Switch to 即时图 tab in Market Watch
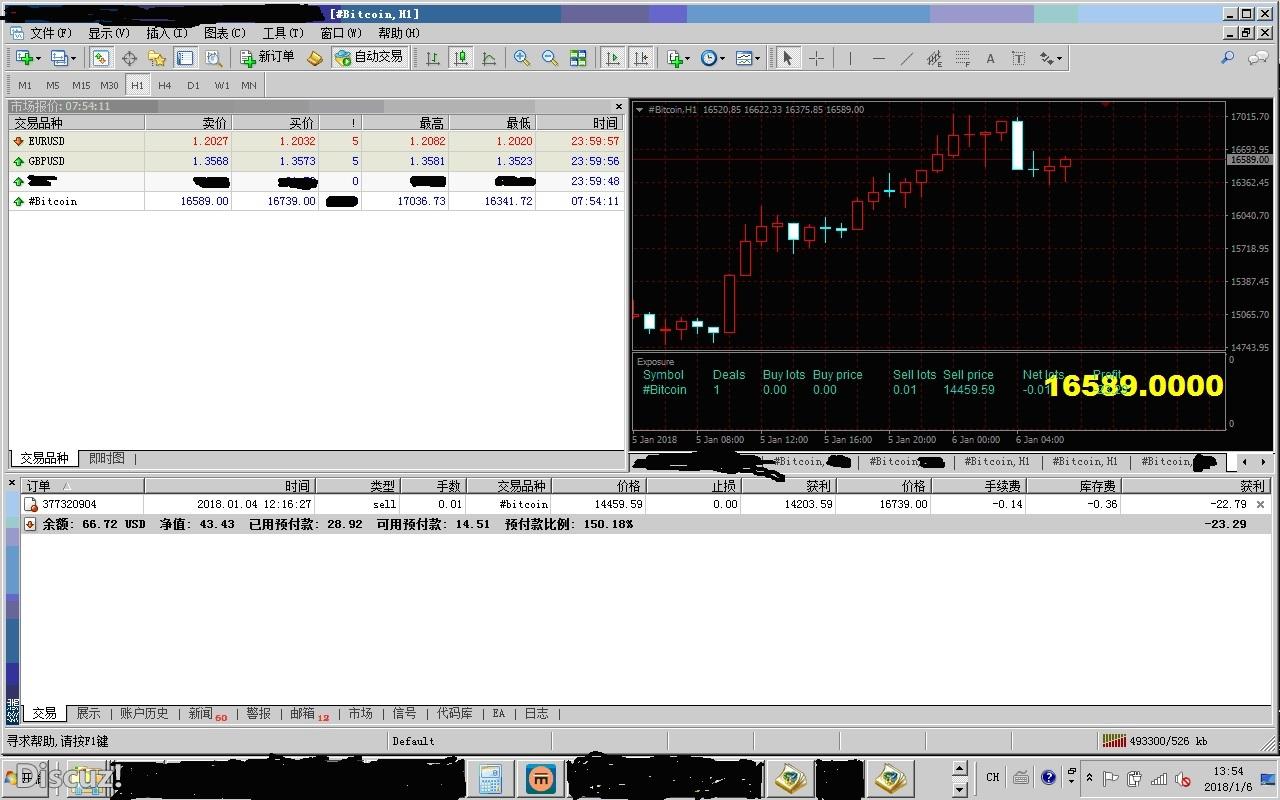This screenshot has width=1280, height=800. click(x=107, y=458)
